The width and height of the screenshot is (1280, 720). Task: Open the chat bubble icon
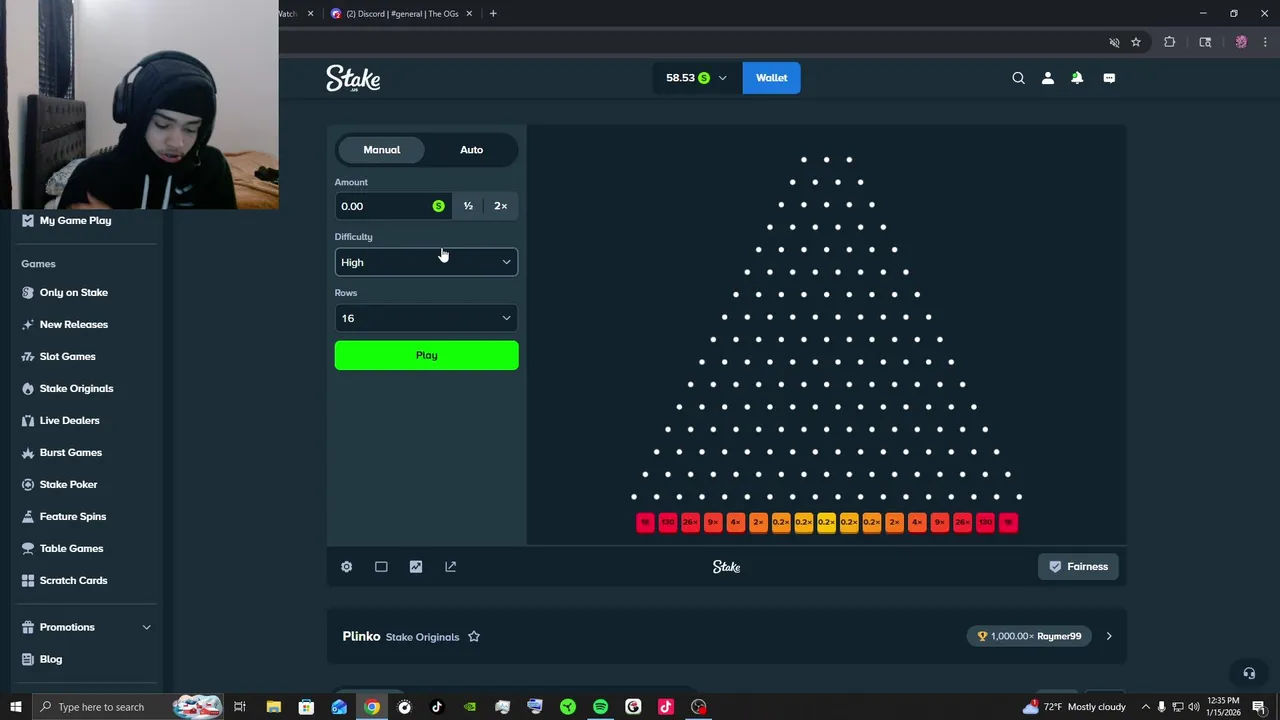click(1109, 78)
